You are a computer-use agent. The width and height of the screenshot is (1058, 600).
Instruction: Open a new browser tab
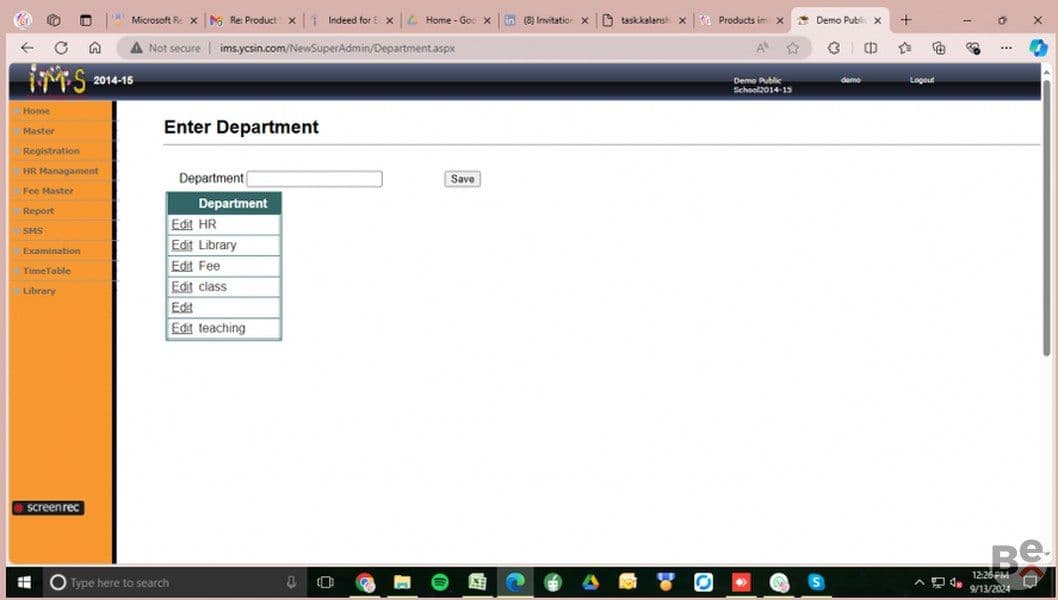tap(906, 20)
